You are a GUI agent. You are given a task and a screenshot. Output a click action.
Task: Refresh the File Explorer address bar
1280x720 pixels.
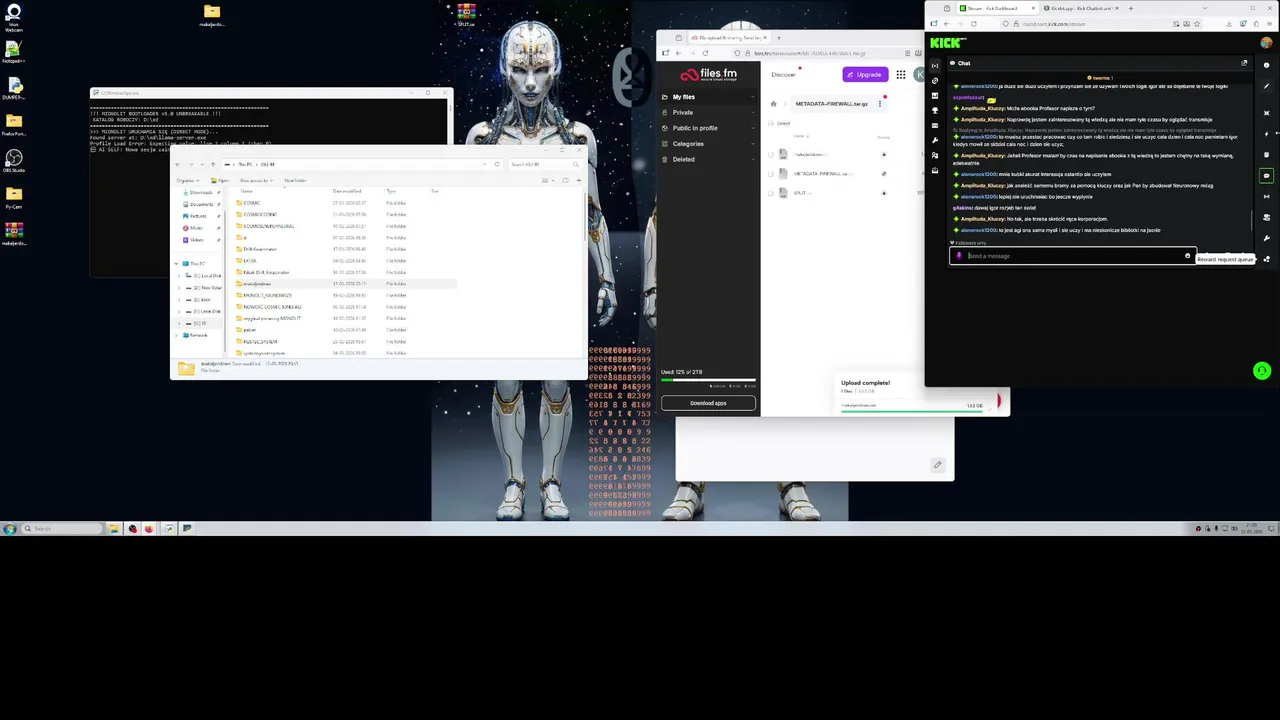(x=497, y=164)
